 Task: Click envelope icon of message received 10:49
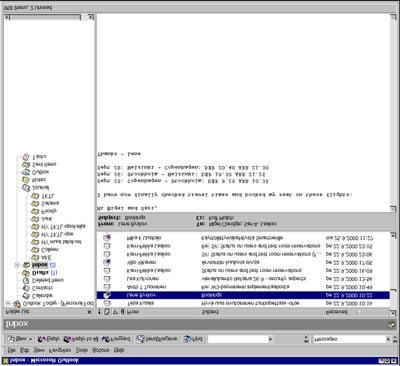(x=107, y=287)
